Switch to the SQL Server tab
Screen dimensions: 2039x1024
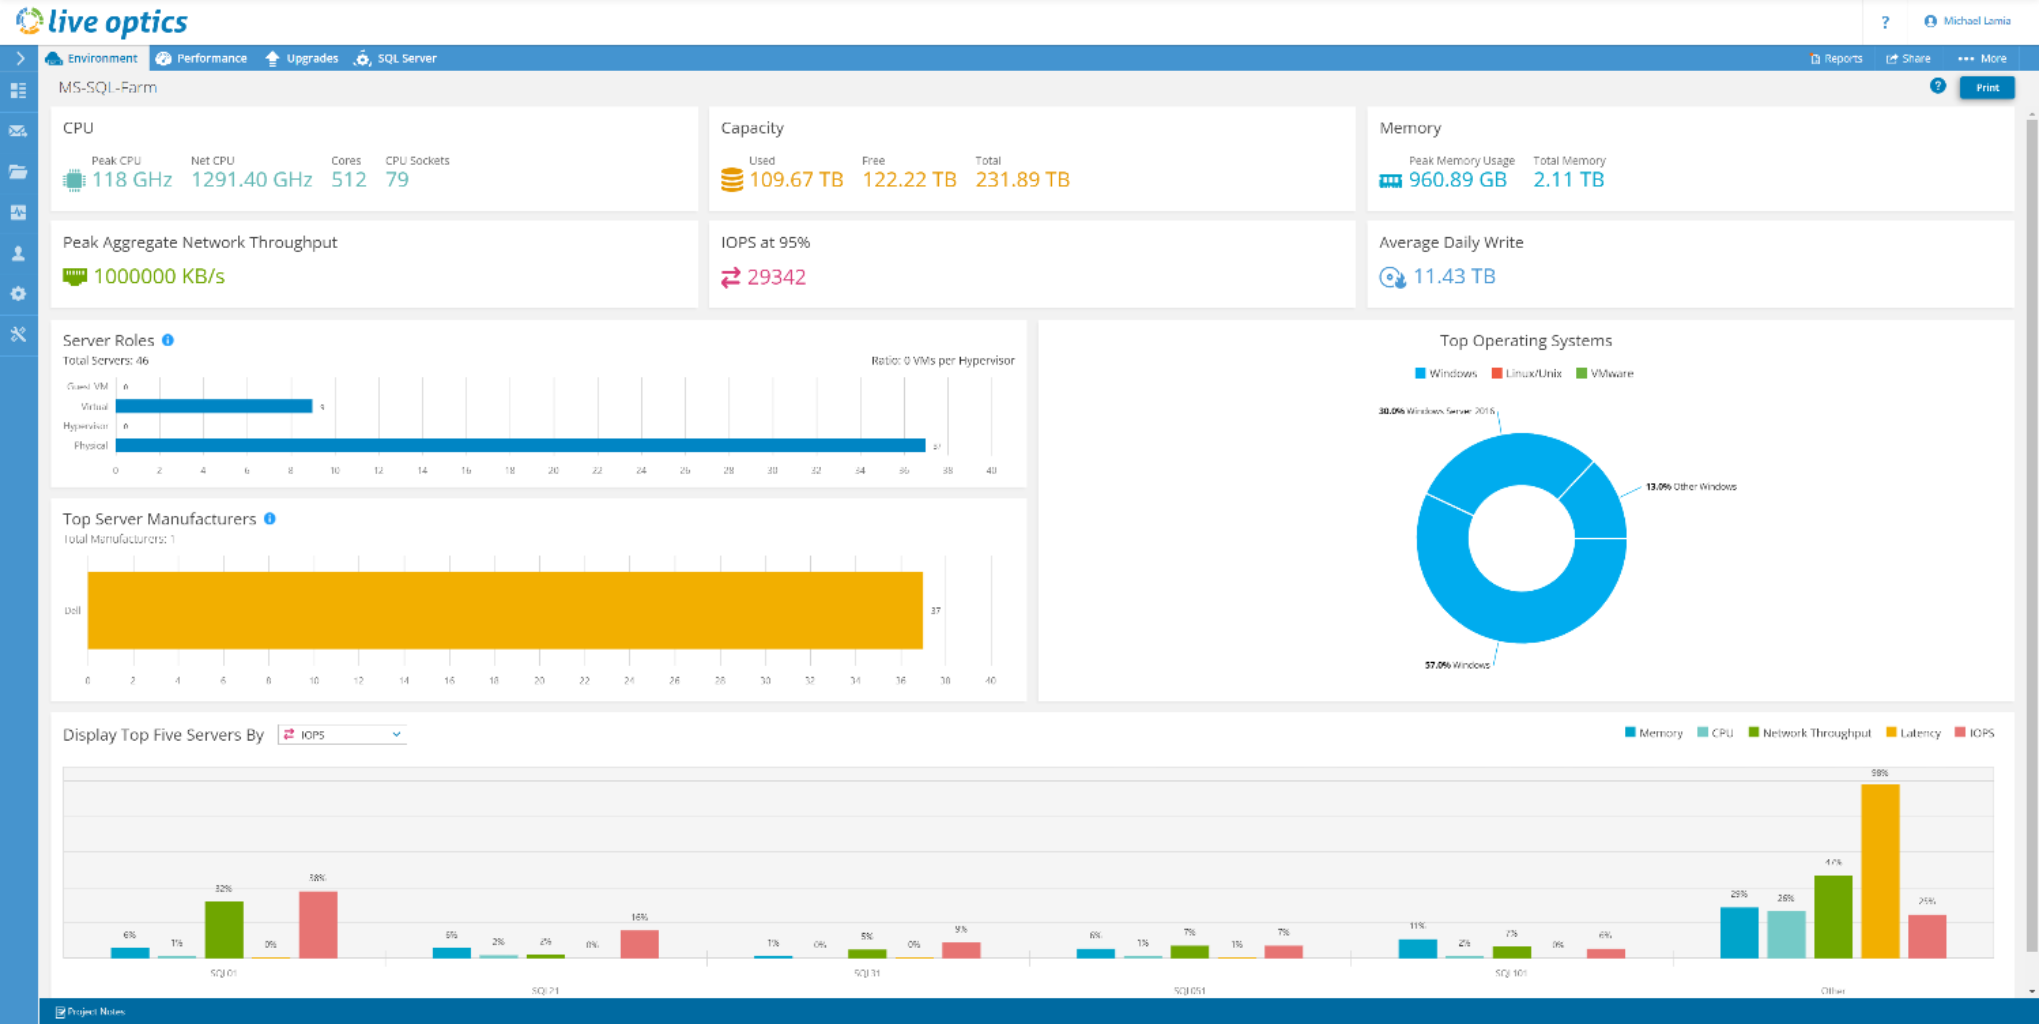(396, 58)
